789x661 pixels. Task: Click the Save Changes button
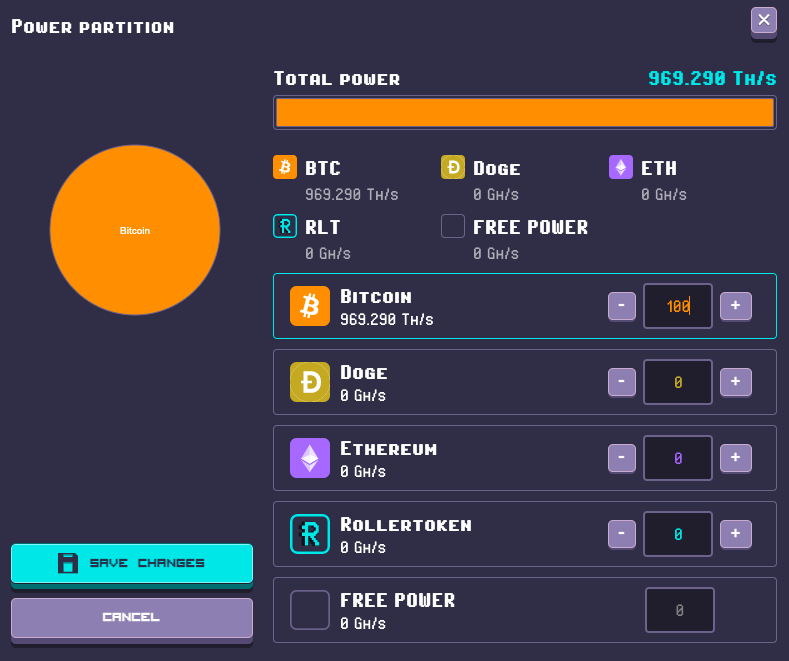click(132, 563)
